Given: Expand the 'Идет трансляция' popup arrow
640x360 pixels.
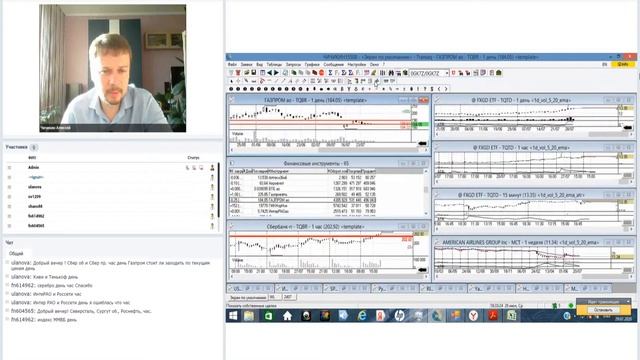Looking at the screenshot, I should [x=628, y=302].
